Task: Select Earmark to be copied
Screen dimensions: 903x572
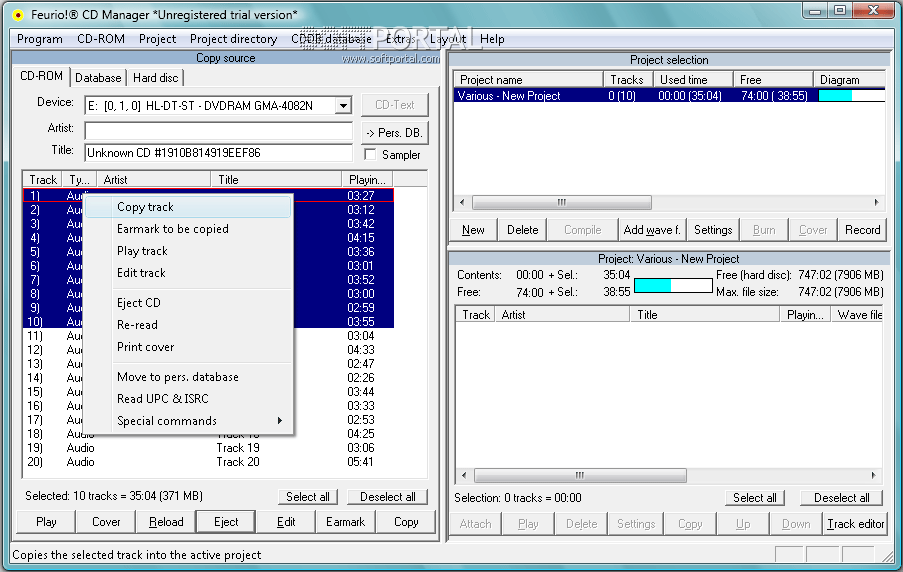Action: click(x=172, y=229)
